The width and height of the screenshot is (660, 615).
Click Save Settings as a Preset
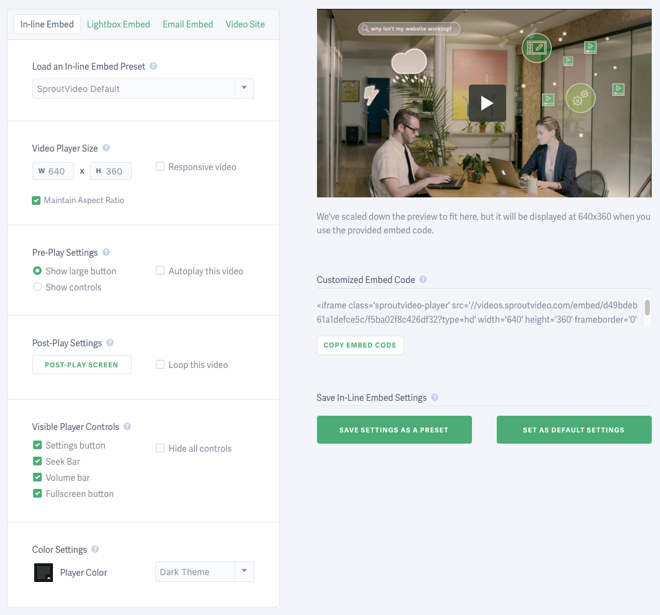click(x=394, y=429)
